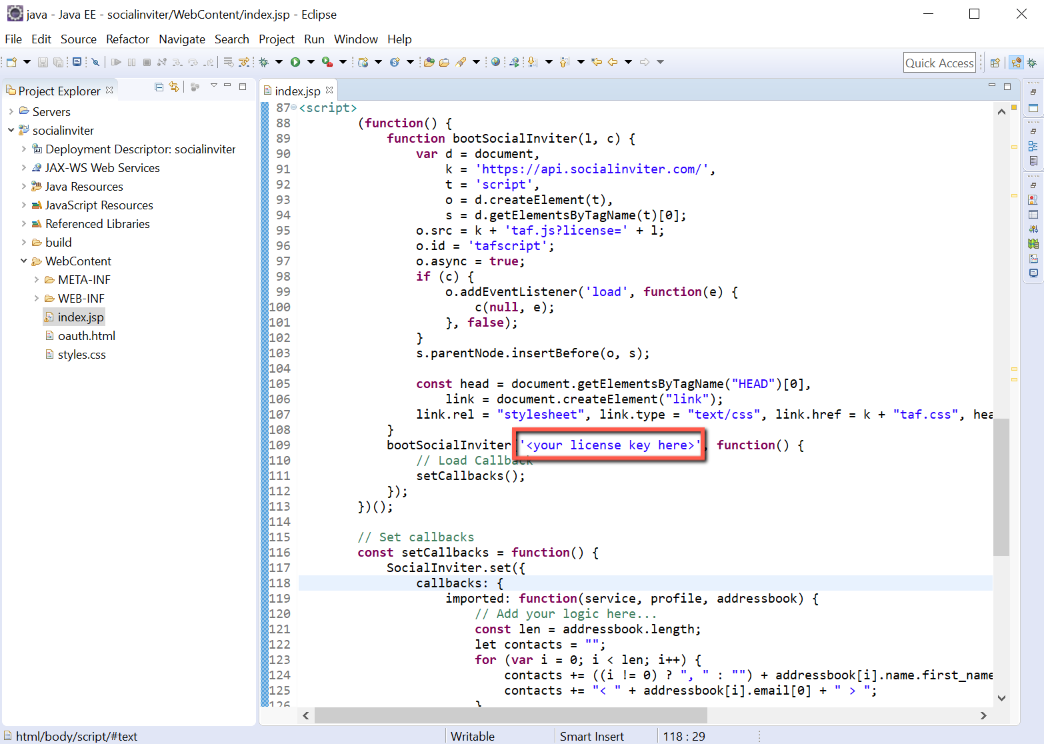
Task: Expand the Servers project node
Action: pyautogui.click(x=11, y=111)
